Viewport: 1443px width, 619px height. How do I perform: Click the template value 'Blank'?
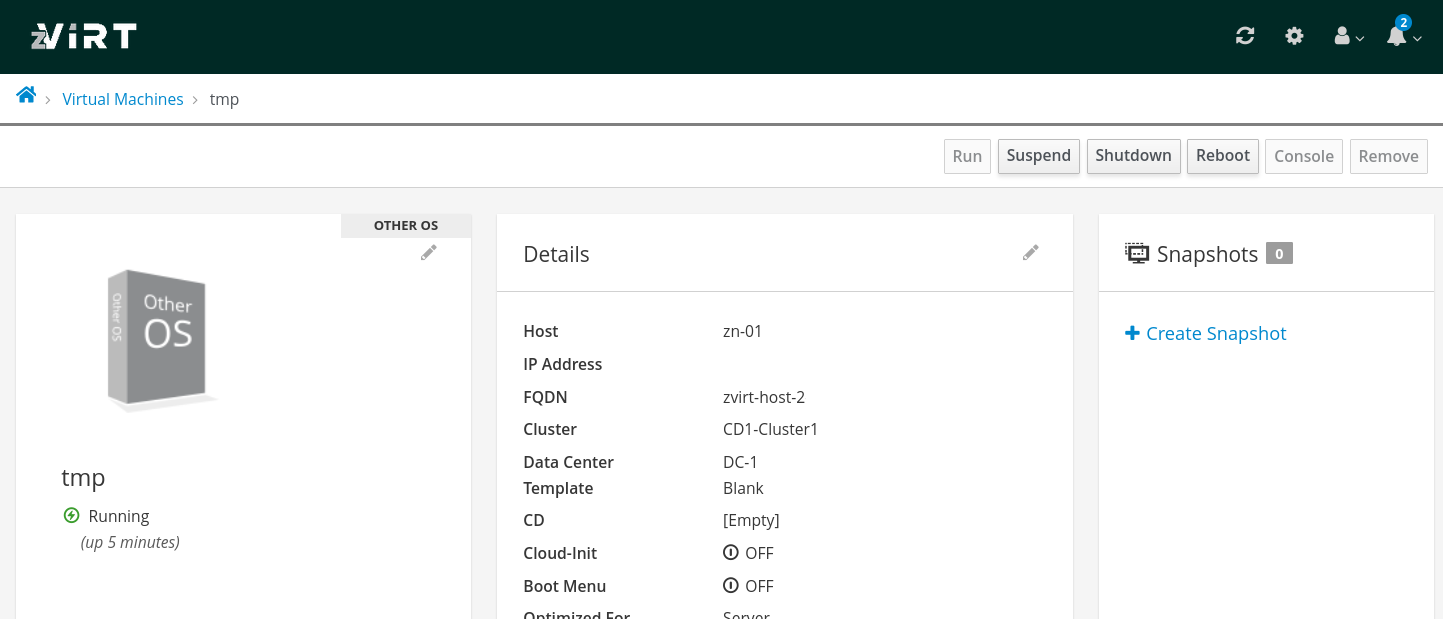point(743,488)
